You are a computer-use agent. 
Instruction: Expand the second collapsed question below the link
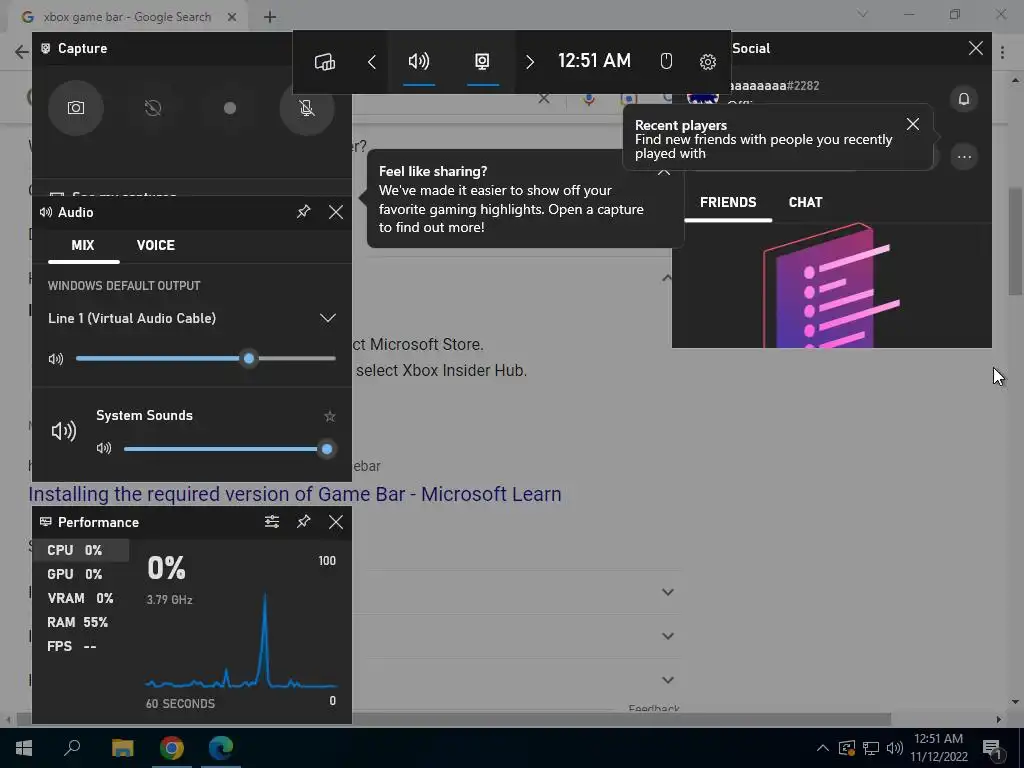coord(667,636)
